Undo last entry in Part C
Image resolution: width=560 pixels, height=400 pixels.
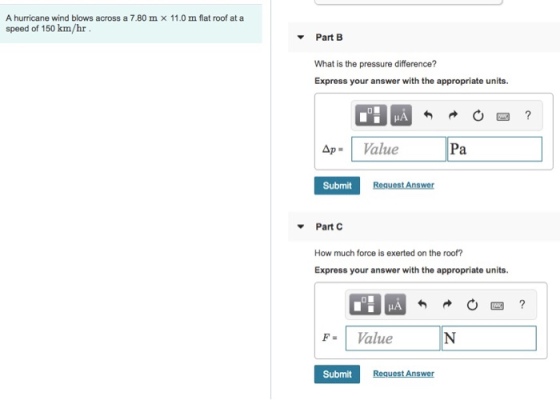(x=422, y=304)
